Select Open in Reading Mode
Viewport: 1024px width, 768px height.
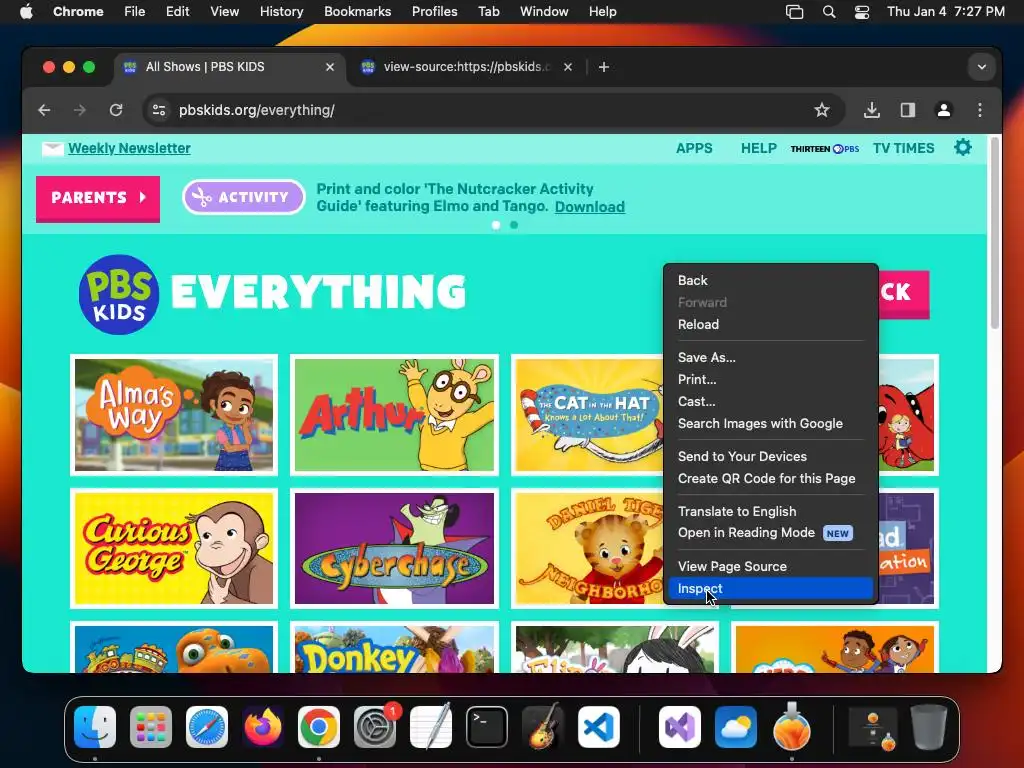tap(771, 533)
